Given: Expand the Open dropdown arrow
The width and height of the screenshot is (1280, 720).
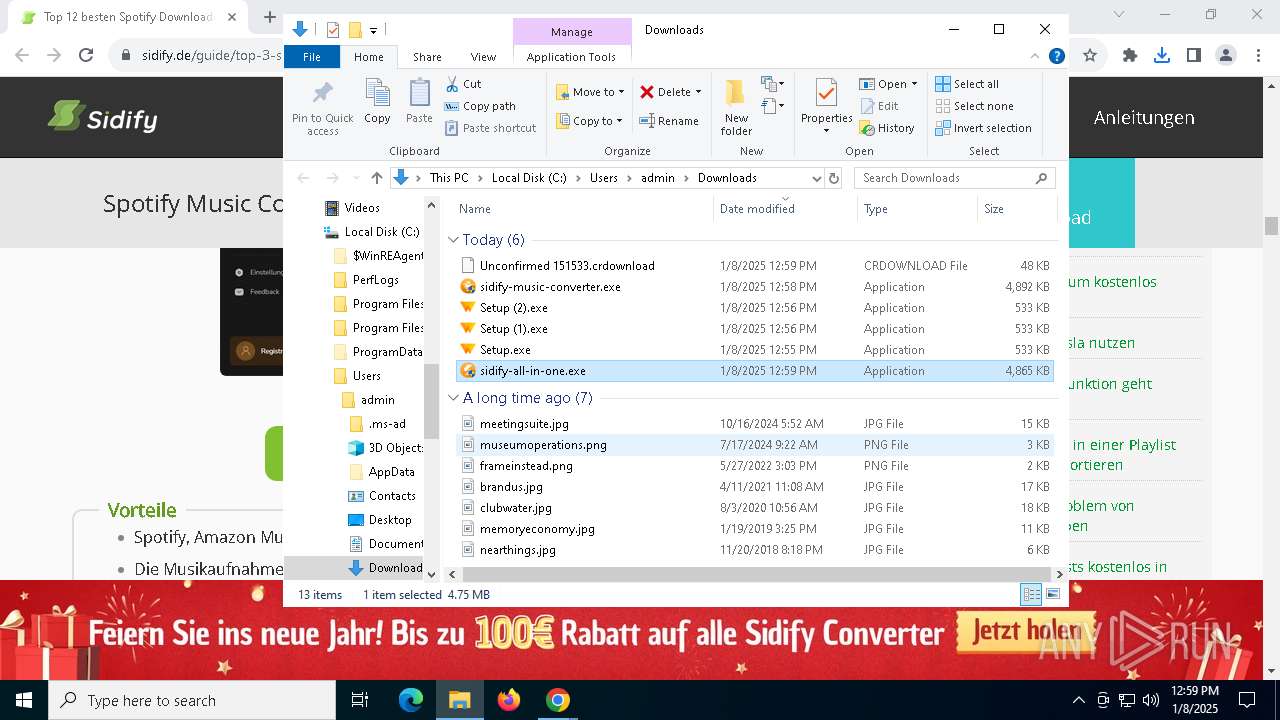Looking at the screenshot, I should 915,84.
